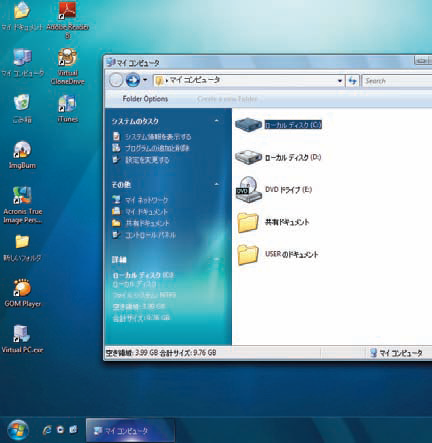Collapse the システムのタスク section
Viewport: 432px width, 443px height.
[x=217, y=121]
